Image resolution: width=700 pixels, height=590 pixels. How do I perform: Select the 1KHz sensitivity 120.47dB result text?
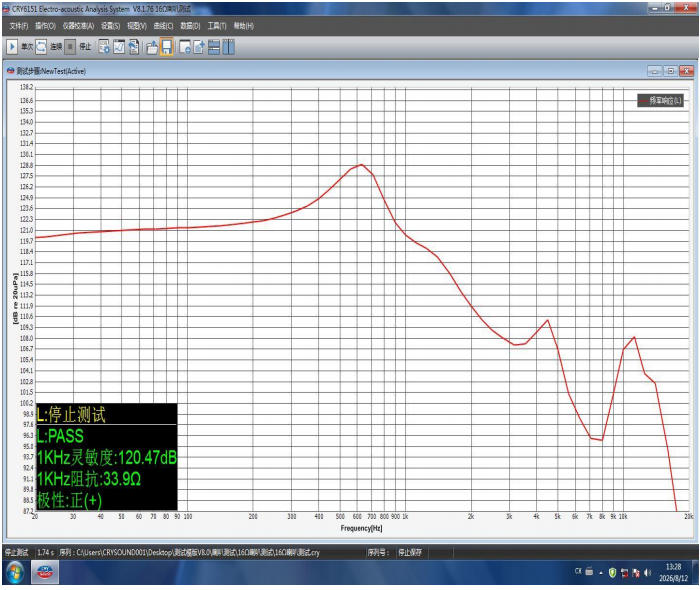pos(107,458)
